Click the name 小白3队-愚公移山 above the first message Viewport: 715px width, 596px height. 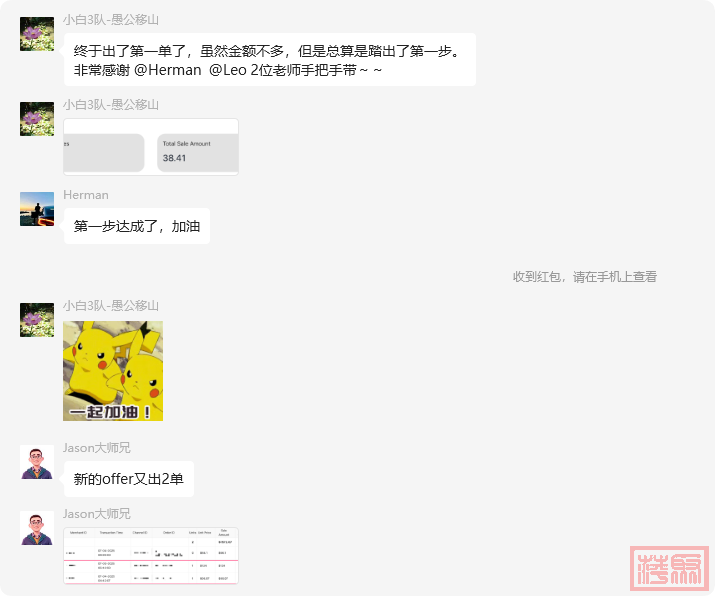coord(111,20)
